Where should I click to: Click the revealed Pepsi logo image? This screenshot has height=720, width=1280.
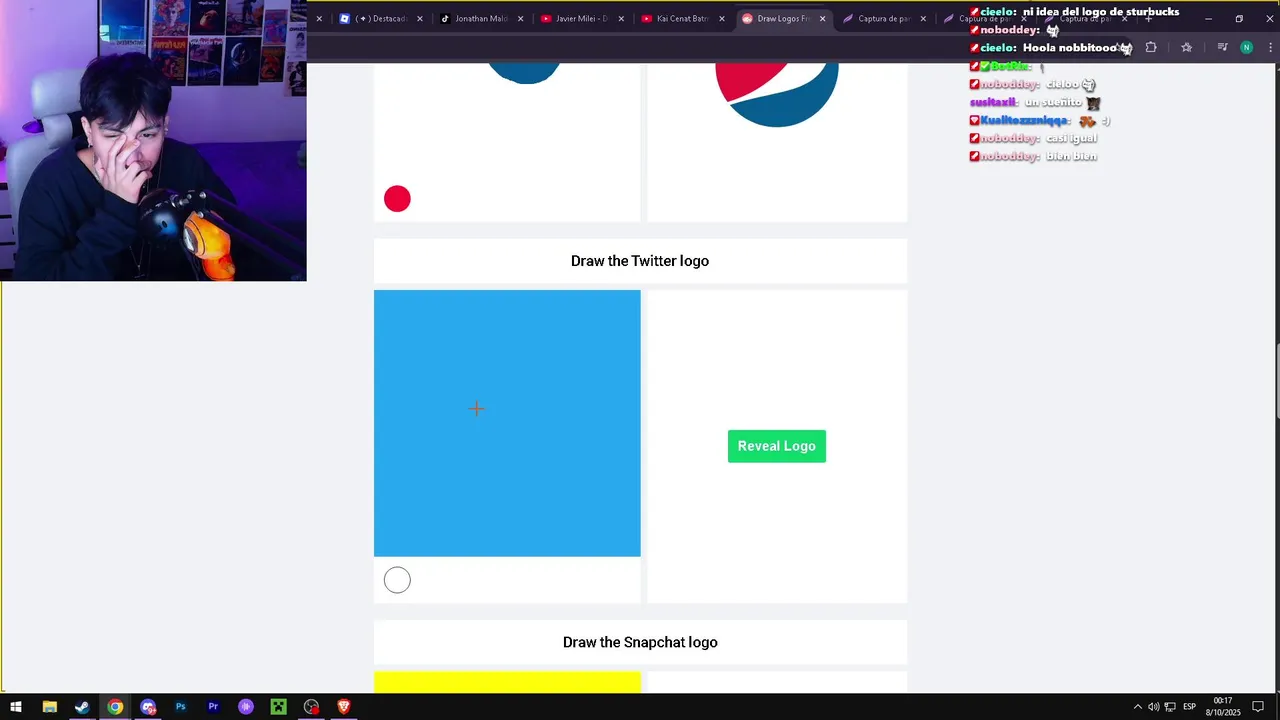pos(777,95)
